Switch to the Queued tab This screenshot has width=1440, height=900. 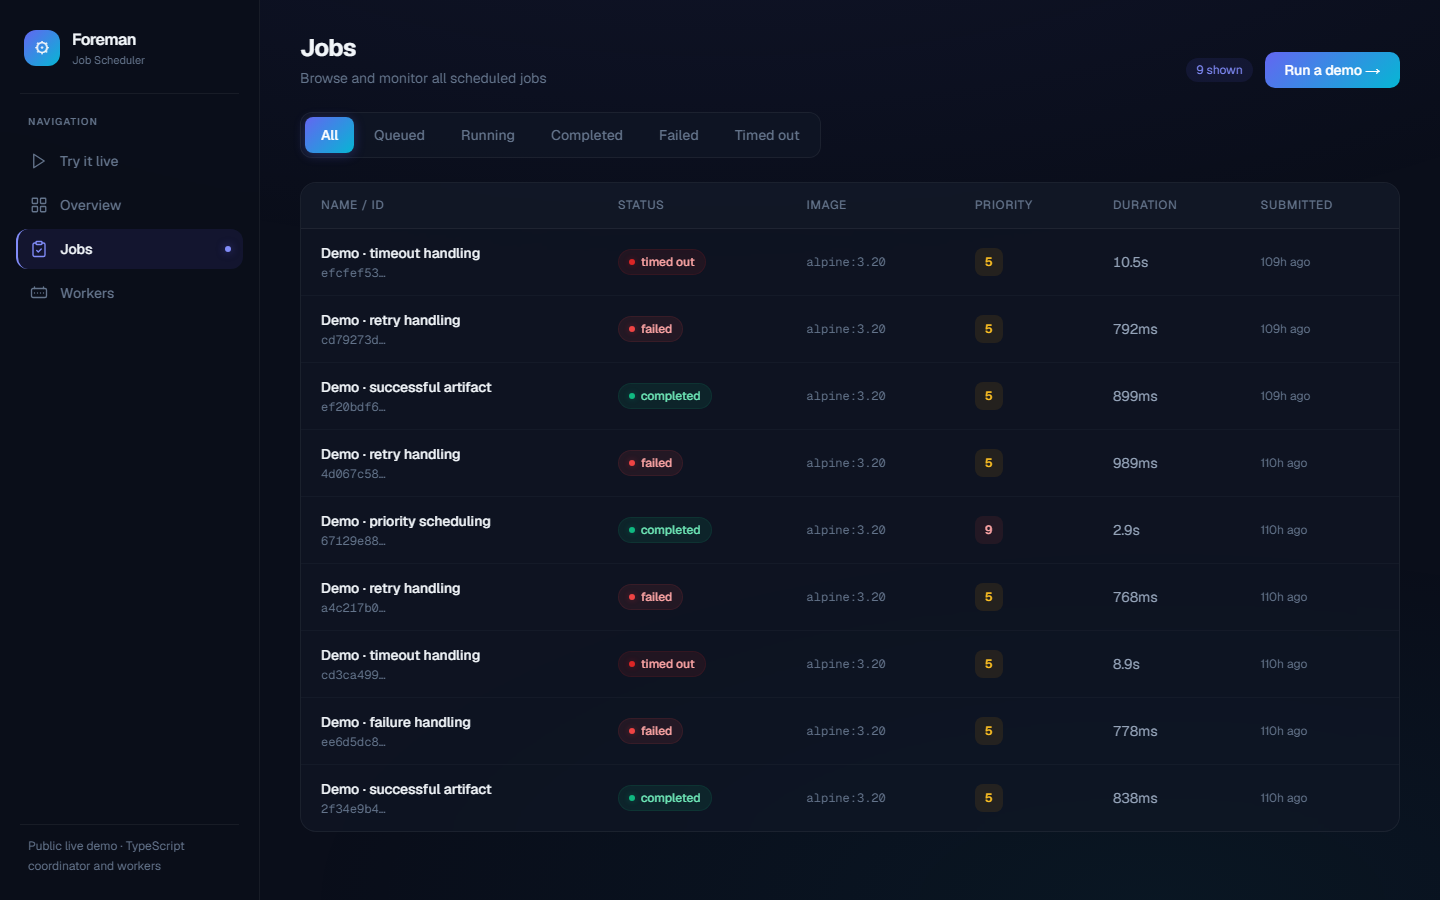coord(399,135)
